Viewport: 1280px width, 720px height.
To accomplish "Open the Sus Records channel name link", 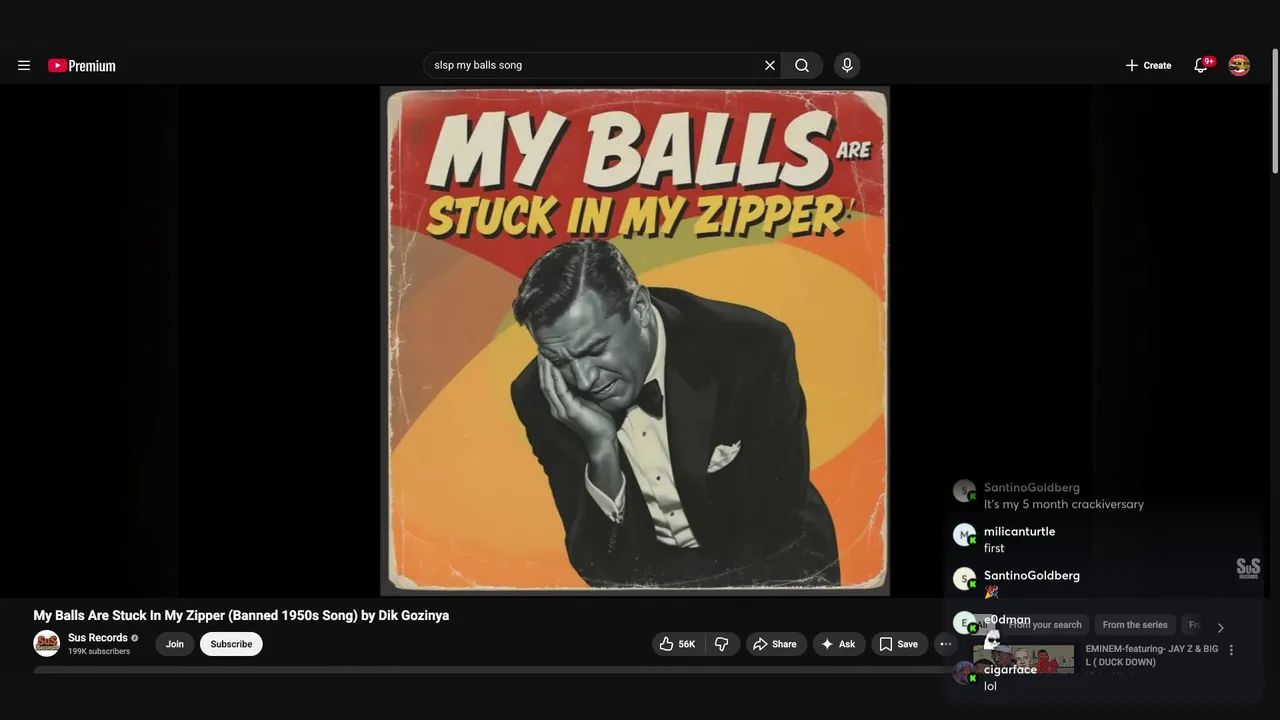I will (98, 638).
